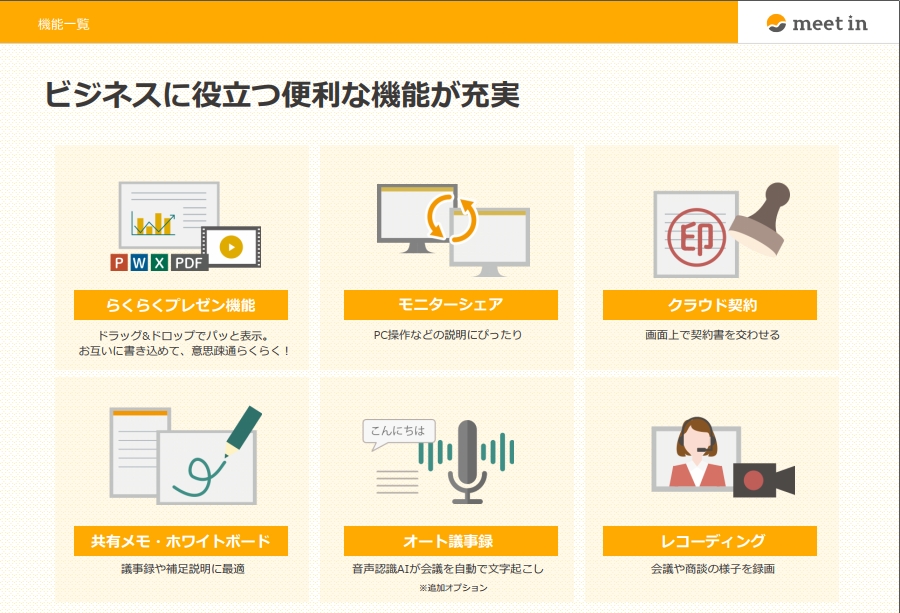This screenshot has width=900, height=613.
Task: Click the rubber stamp icon
Action: 761,219
